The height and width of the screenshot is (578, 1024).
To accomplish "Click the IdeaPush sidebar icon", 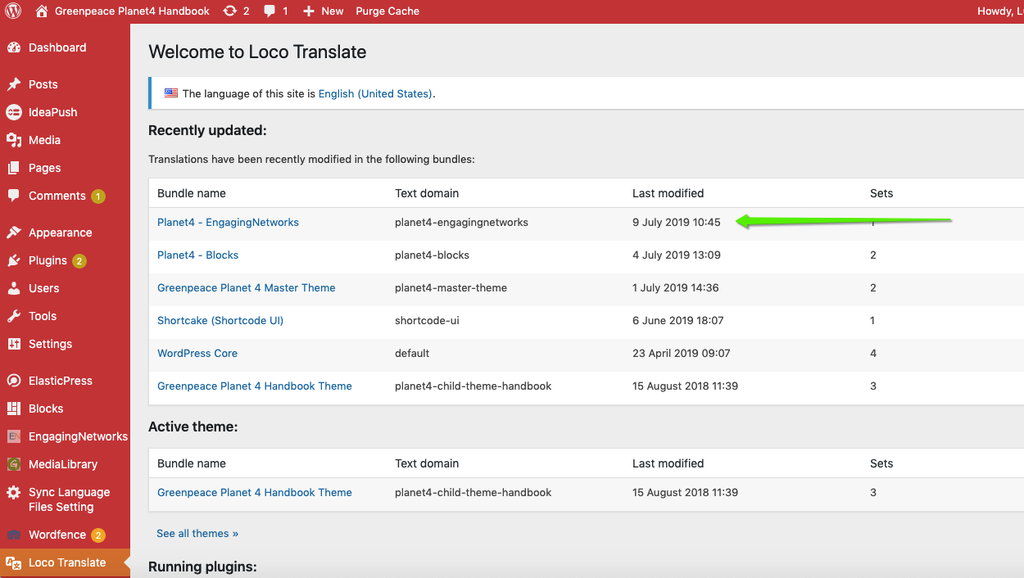I will [14, 112].
